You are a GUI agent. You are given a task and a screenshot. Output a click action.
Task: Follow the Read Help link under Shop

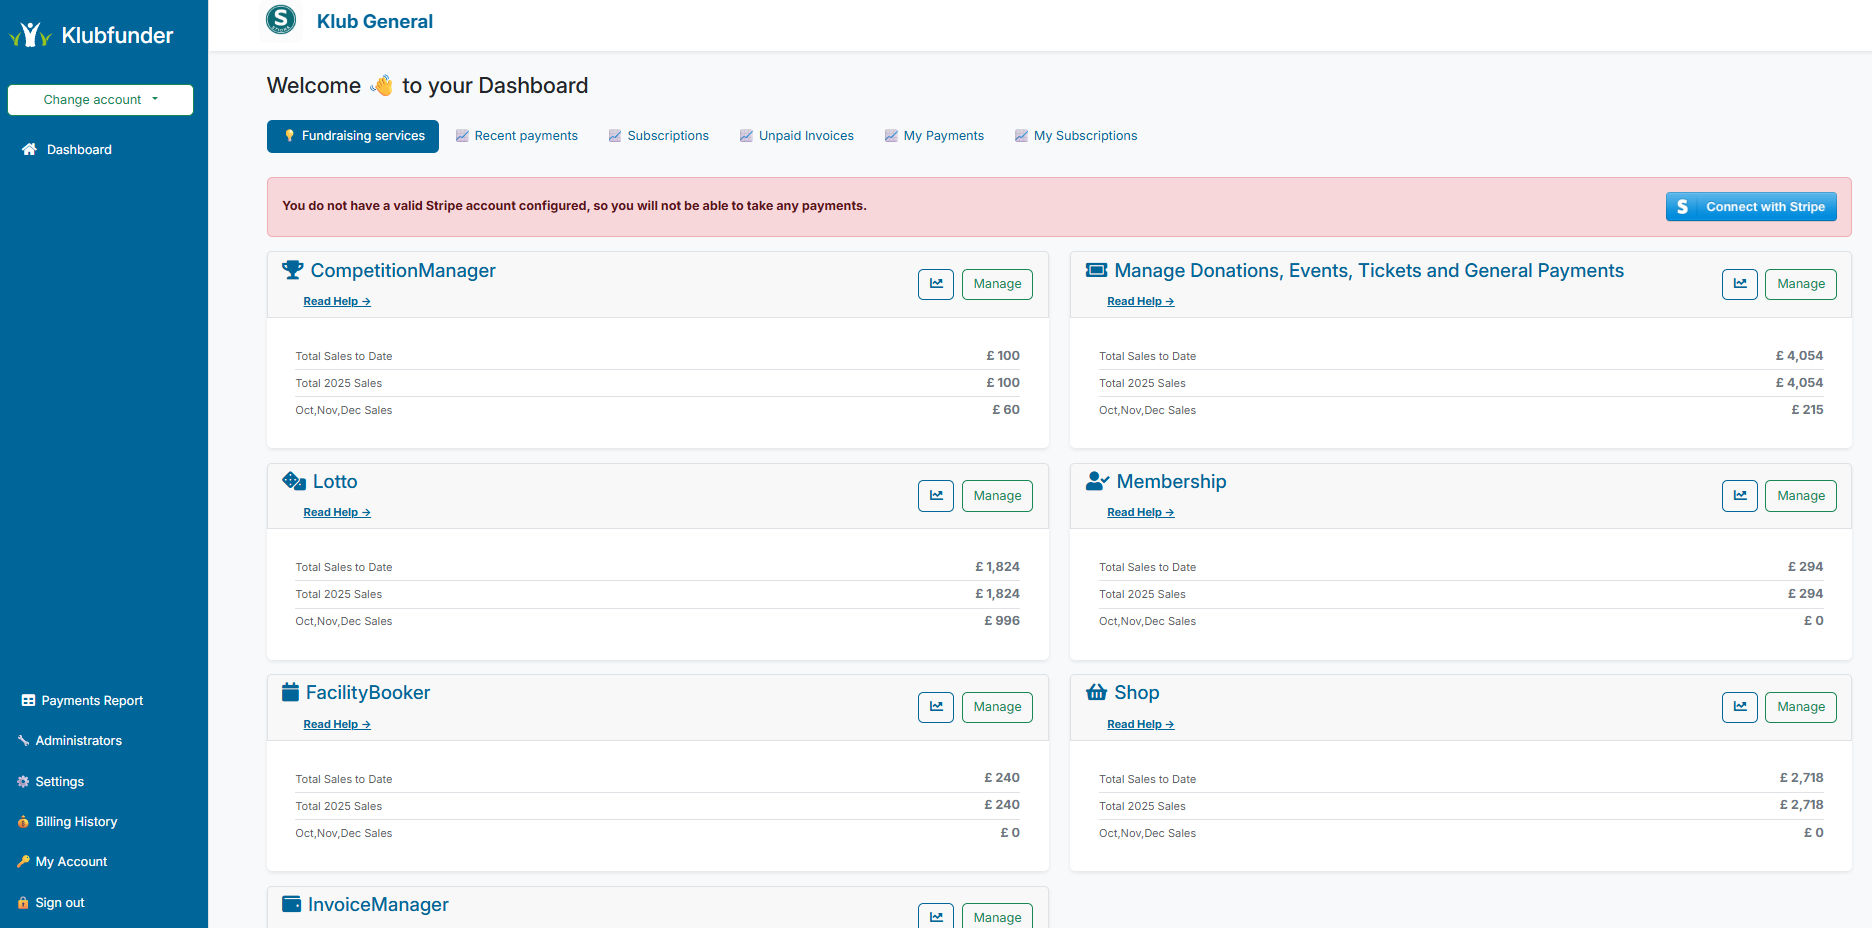[1140, 724]
